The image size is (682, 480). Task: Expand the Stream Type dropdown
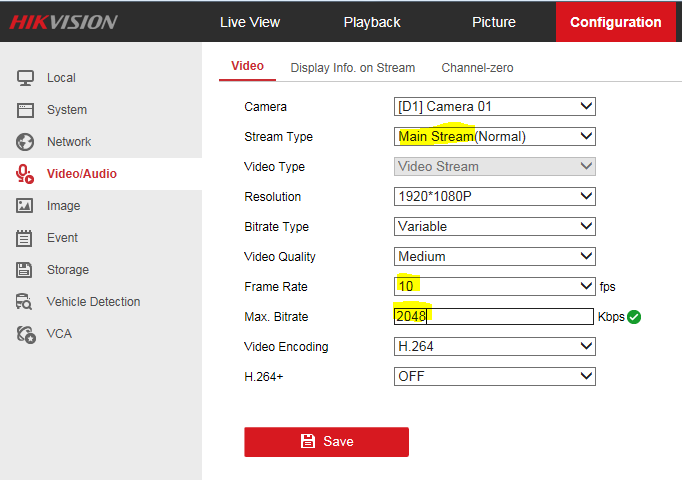[495, 136]
